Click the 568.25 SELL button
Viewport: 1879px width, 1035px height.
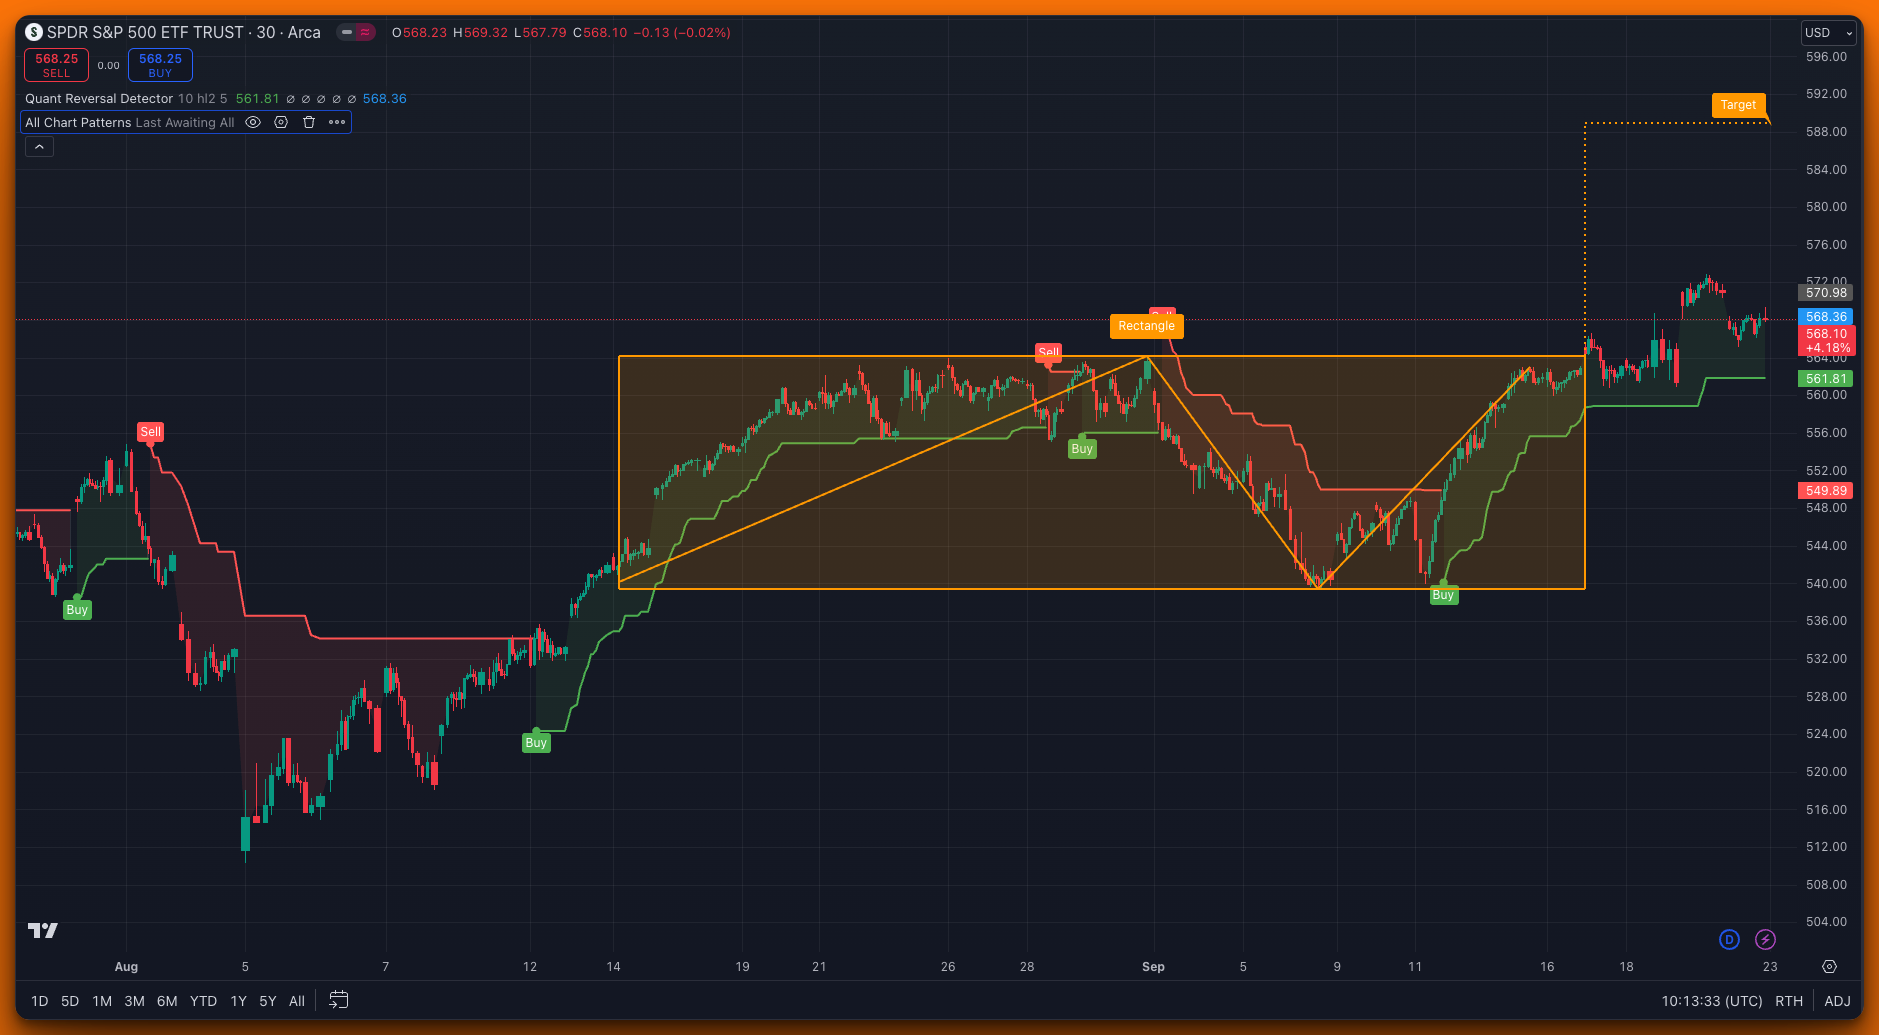pos(57,65)
